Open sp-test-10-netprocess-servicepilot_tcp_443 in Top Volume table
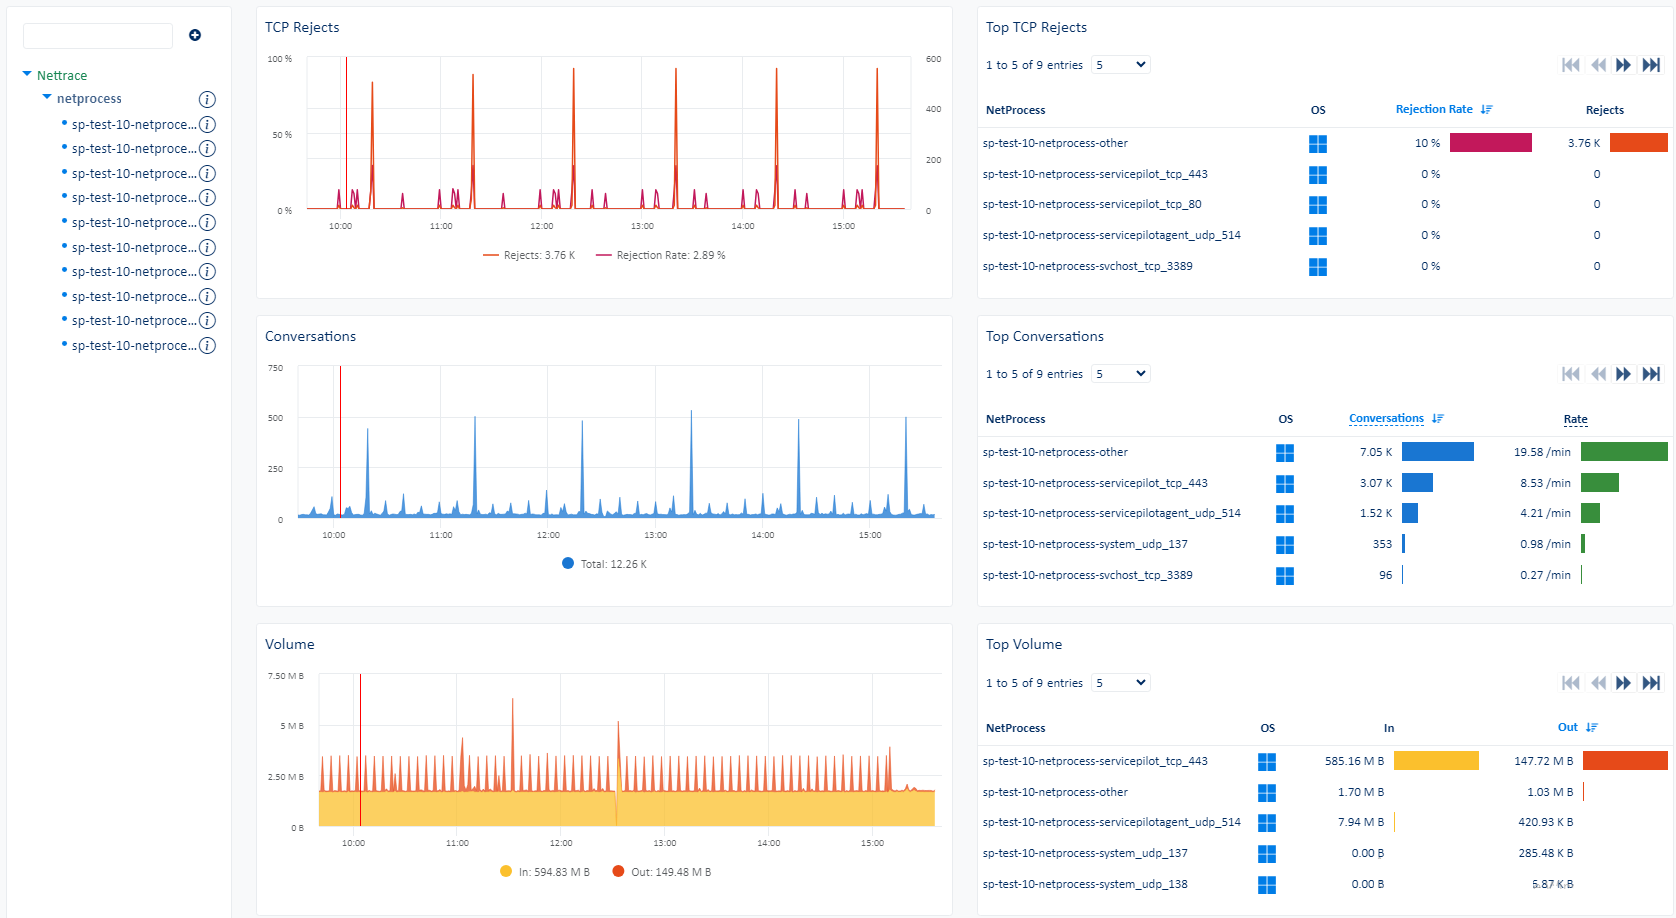The height and width of the screenshot is (918, 1676). pos(1095,762)
